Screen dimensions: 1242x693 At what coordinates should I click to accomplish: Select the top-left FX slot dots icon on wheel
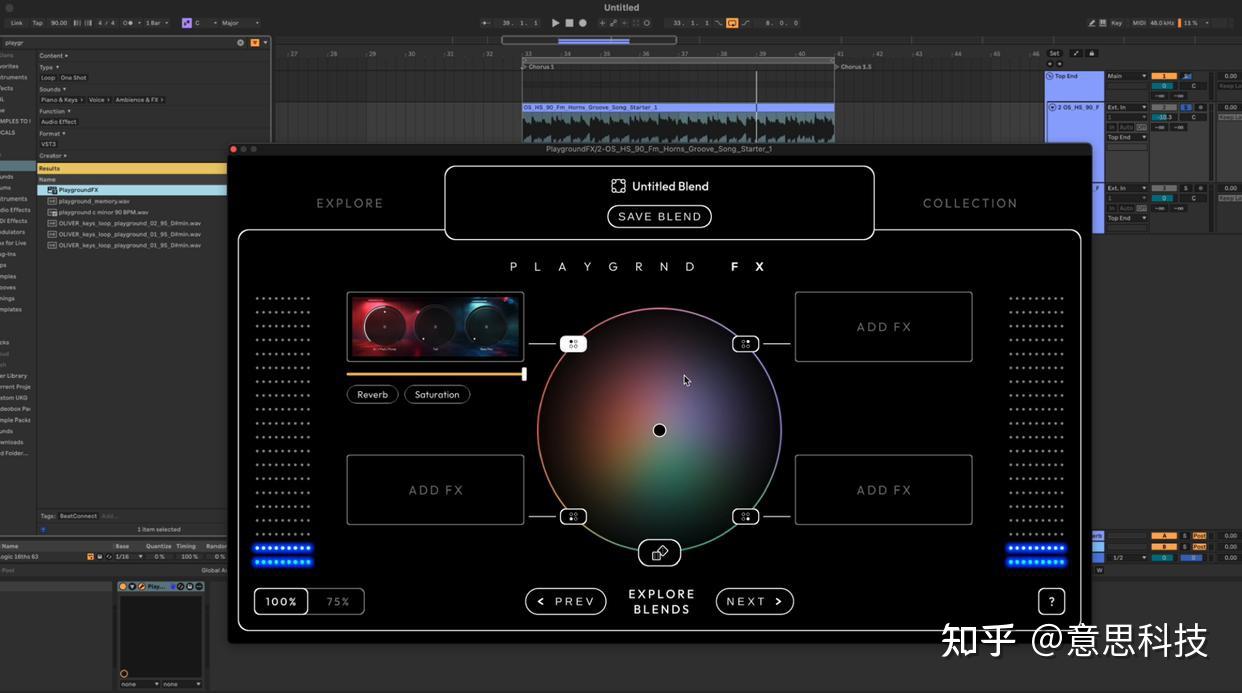click(x=573, y=343)
